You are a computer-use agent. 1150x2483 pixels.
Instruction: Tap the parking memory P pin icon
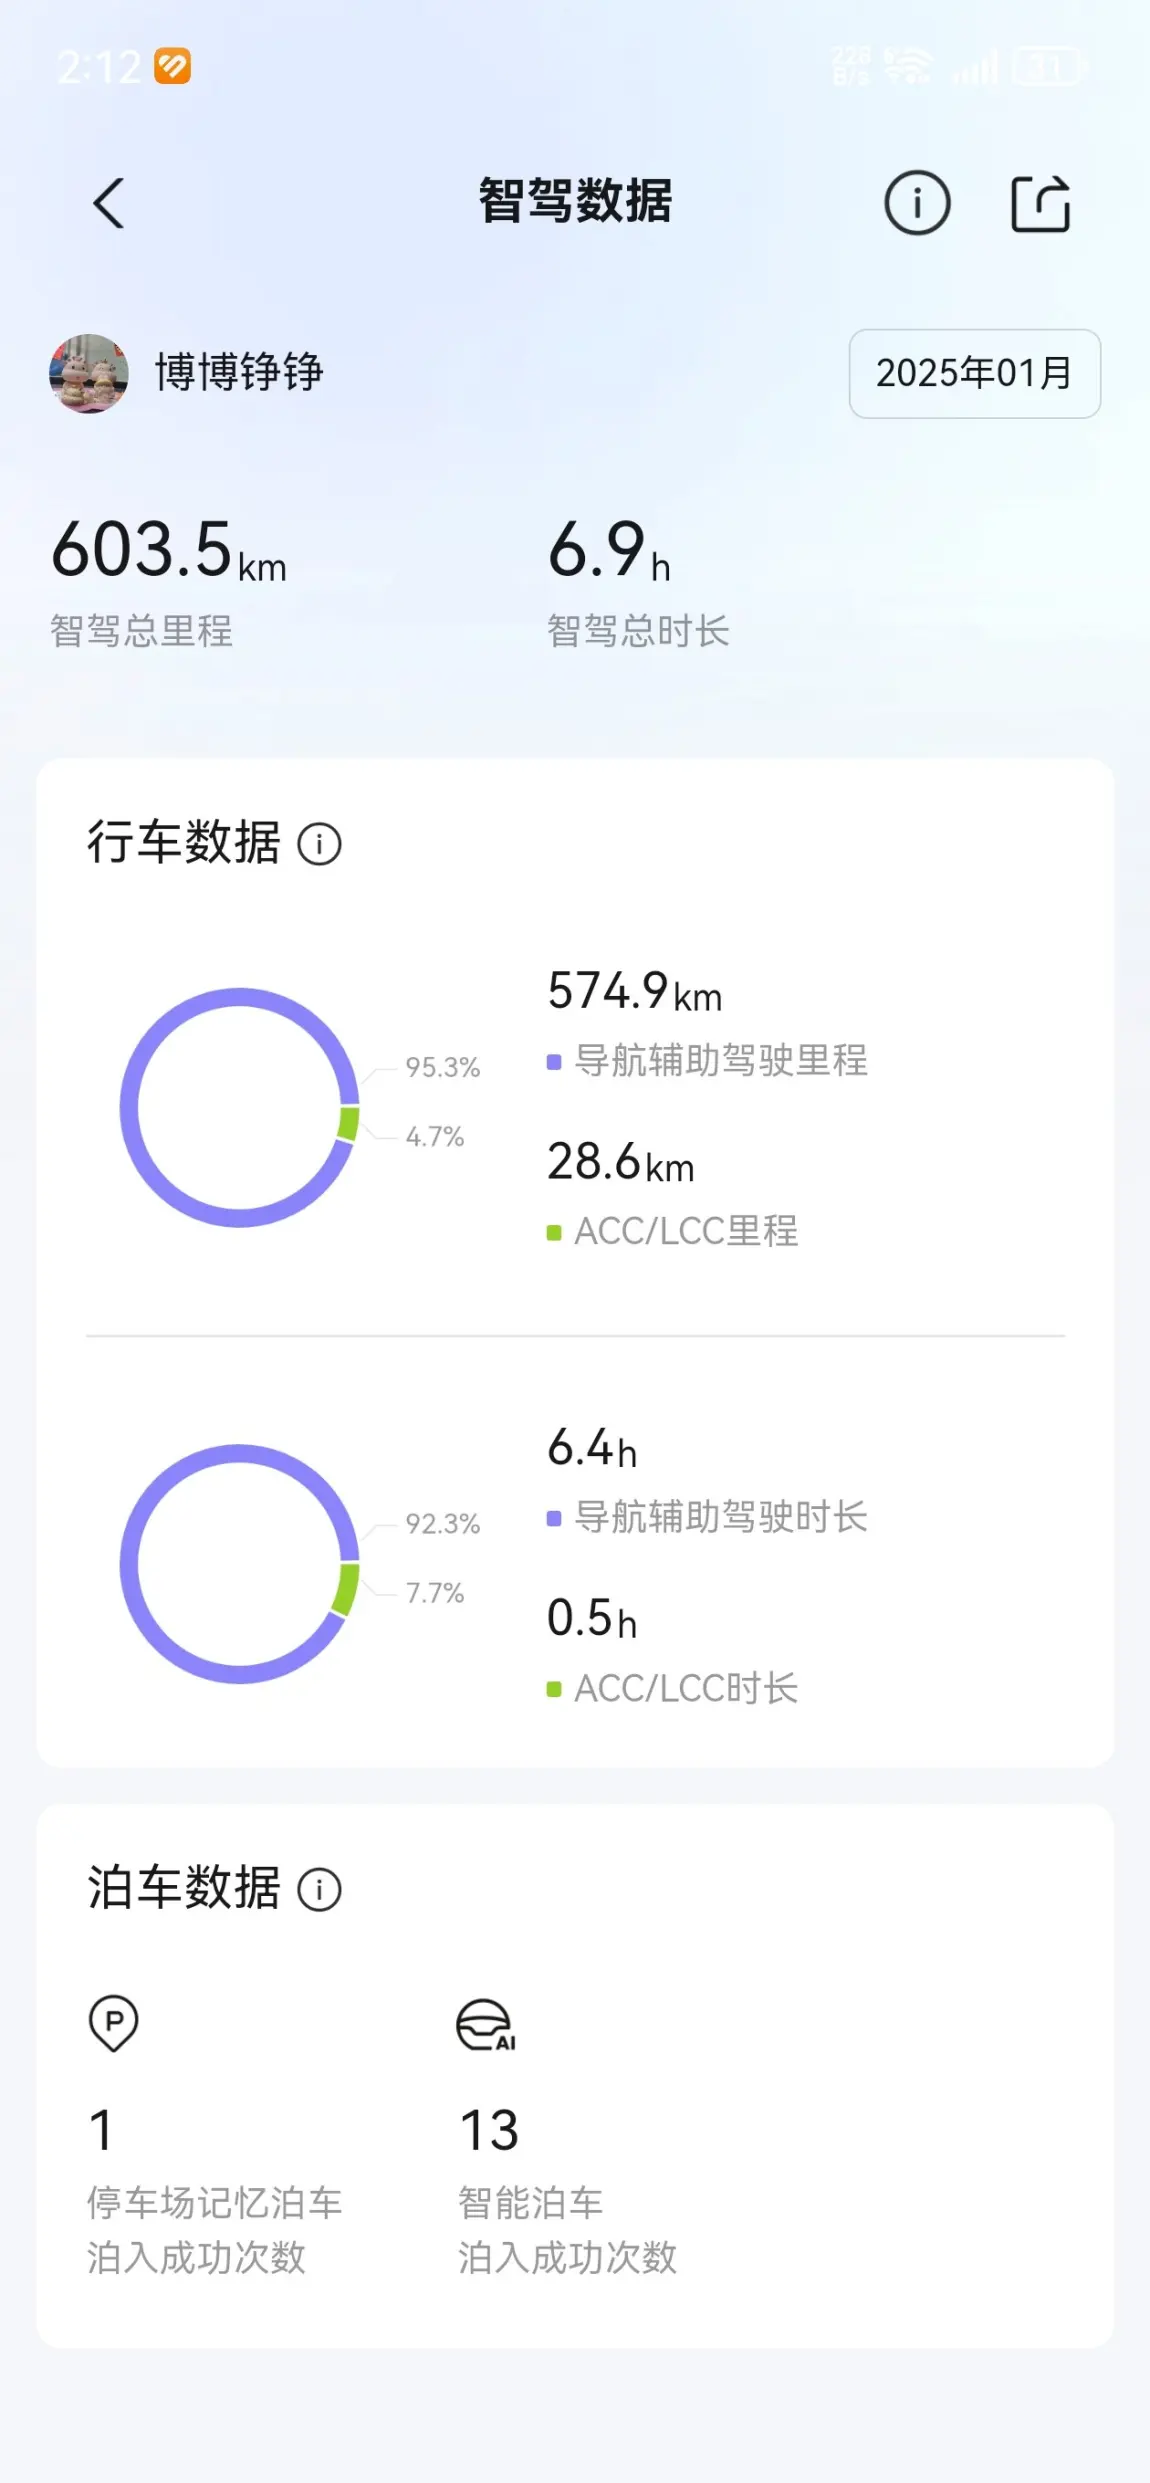(x=113, y=2023)
